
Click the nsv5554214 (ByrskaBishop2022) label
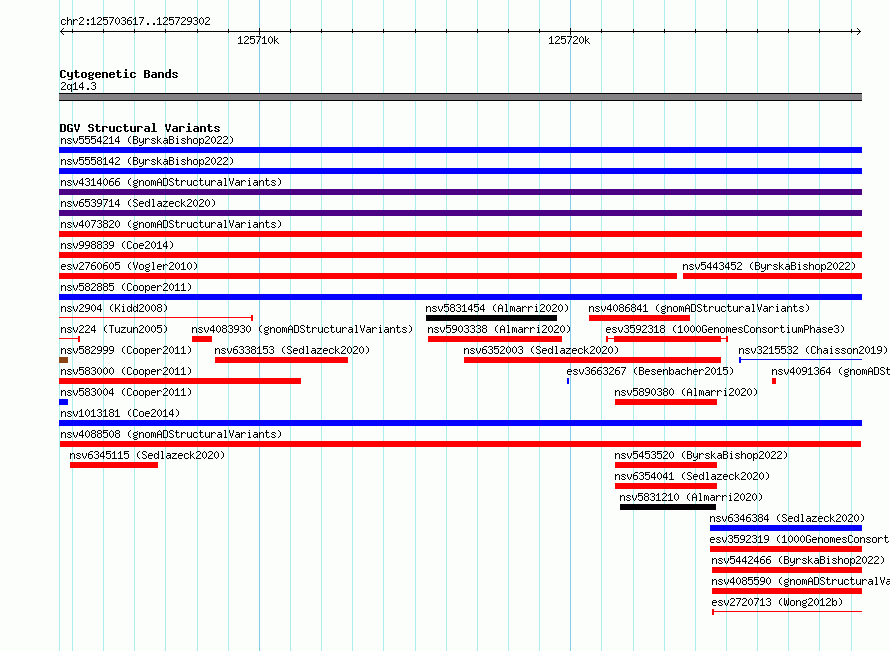pos(147,140)
